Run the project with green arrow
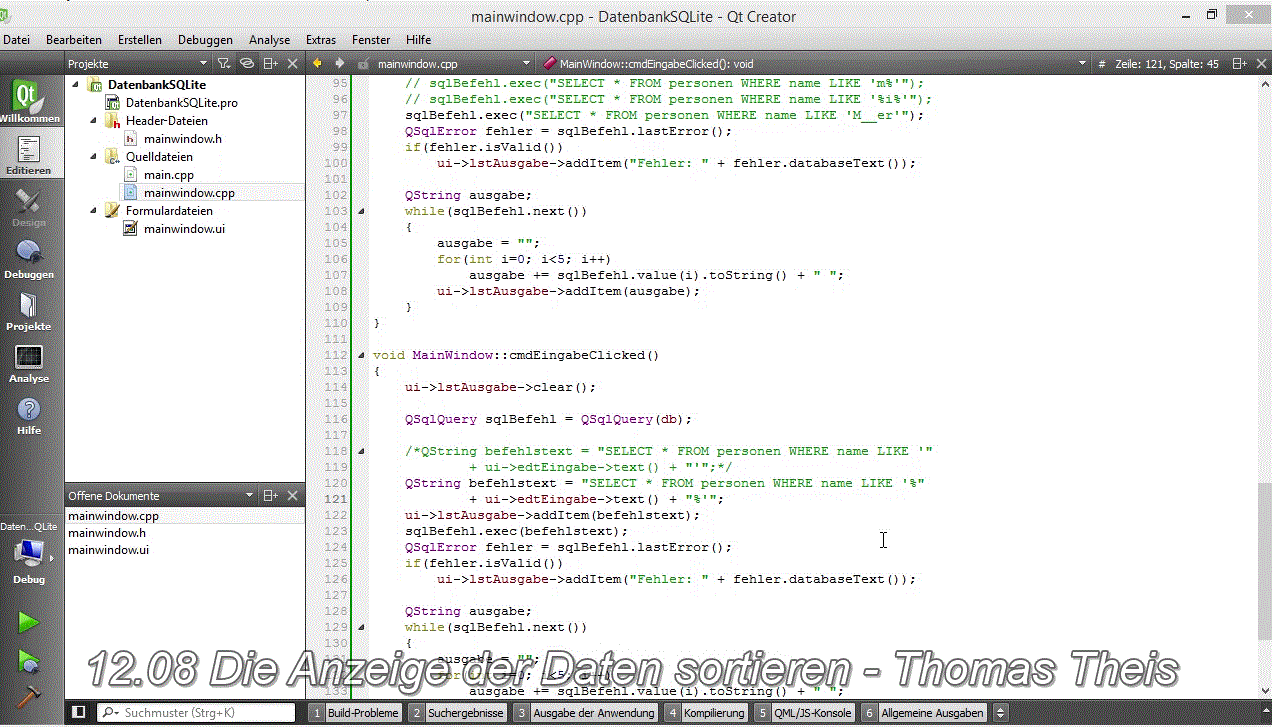Image resolution: width=1272 pixels, height=727 pixels. pyautogui.click(x=28, y=622)
